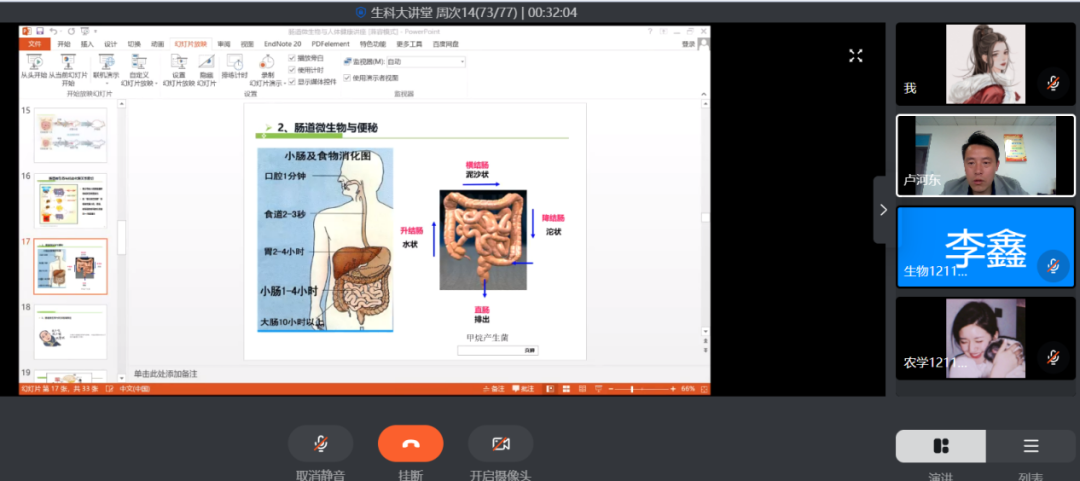This screenshot has width=1080, height=481.
Task: Hang up the call with the orange 挂断 button
Action: 410,444
